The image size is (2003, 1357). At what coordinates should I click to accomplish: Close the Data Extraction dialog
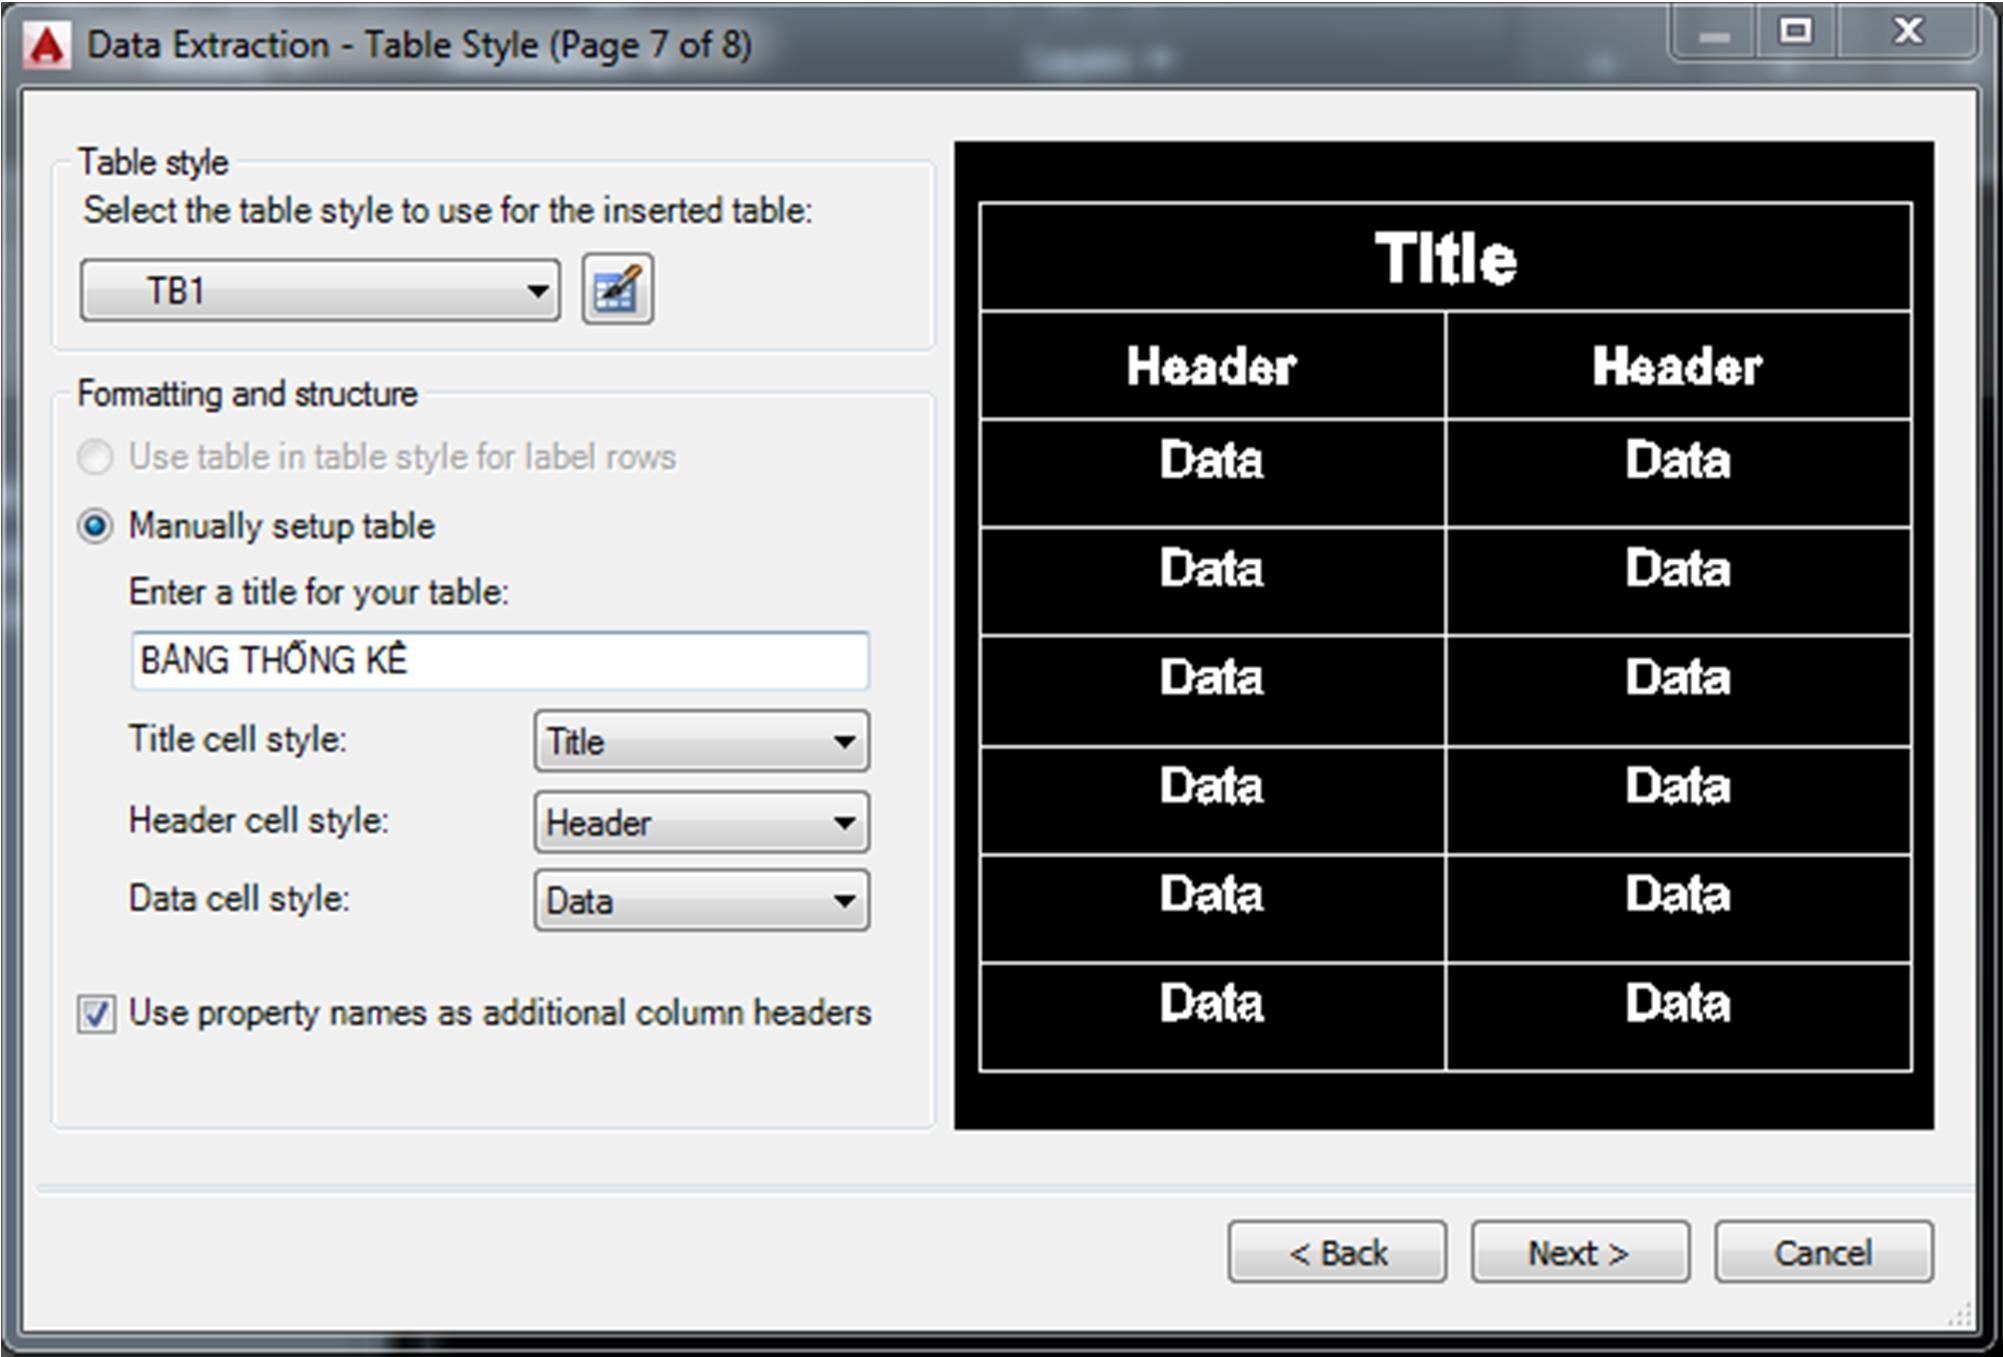point(1908,33)
